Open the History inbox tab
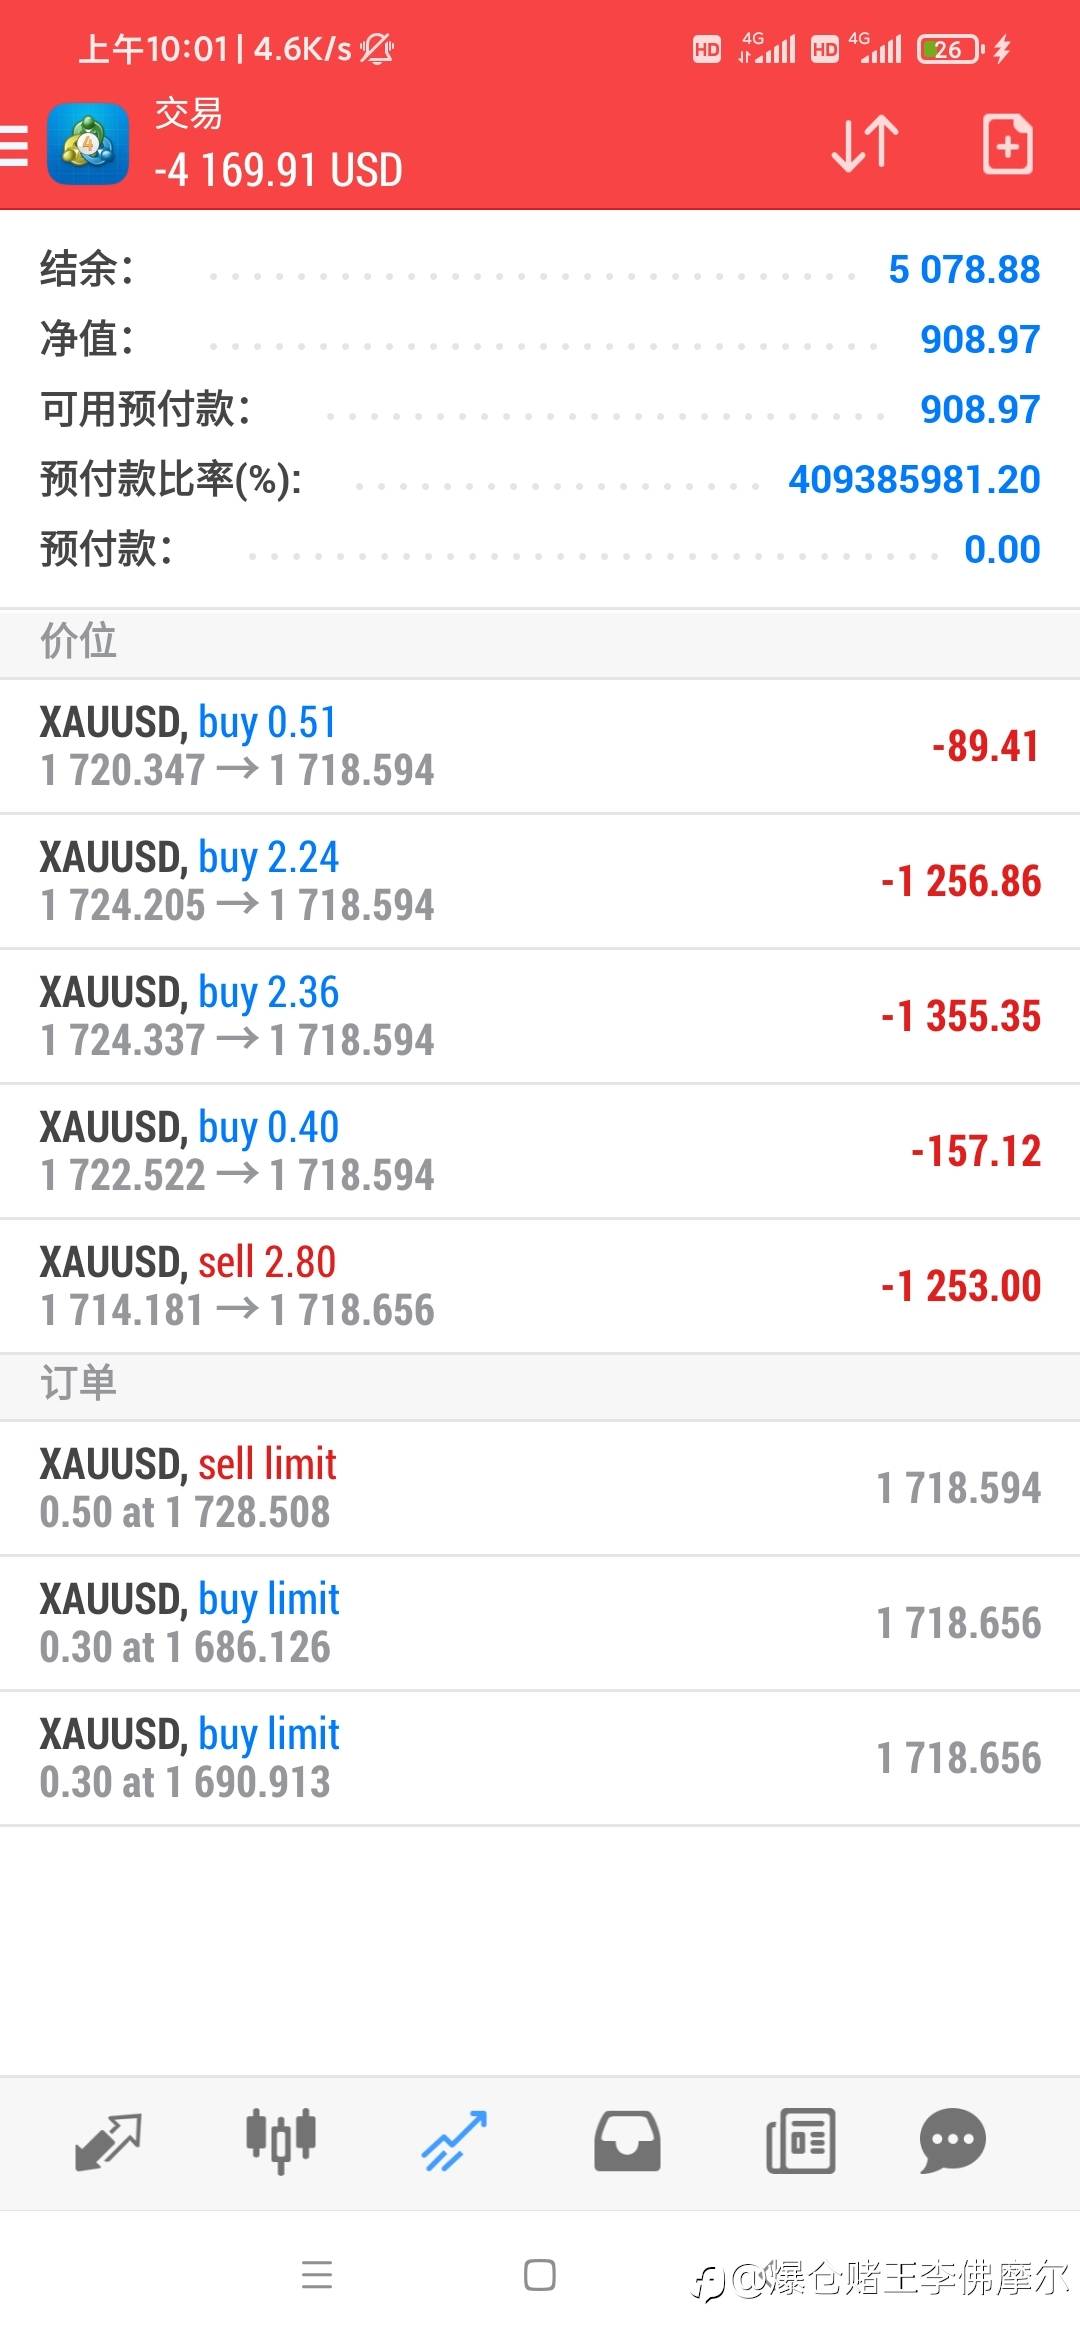 627,2141
